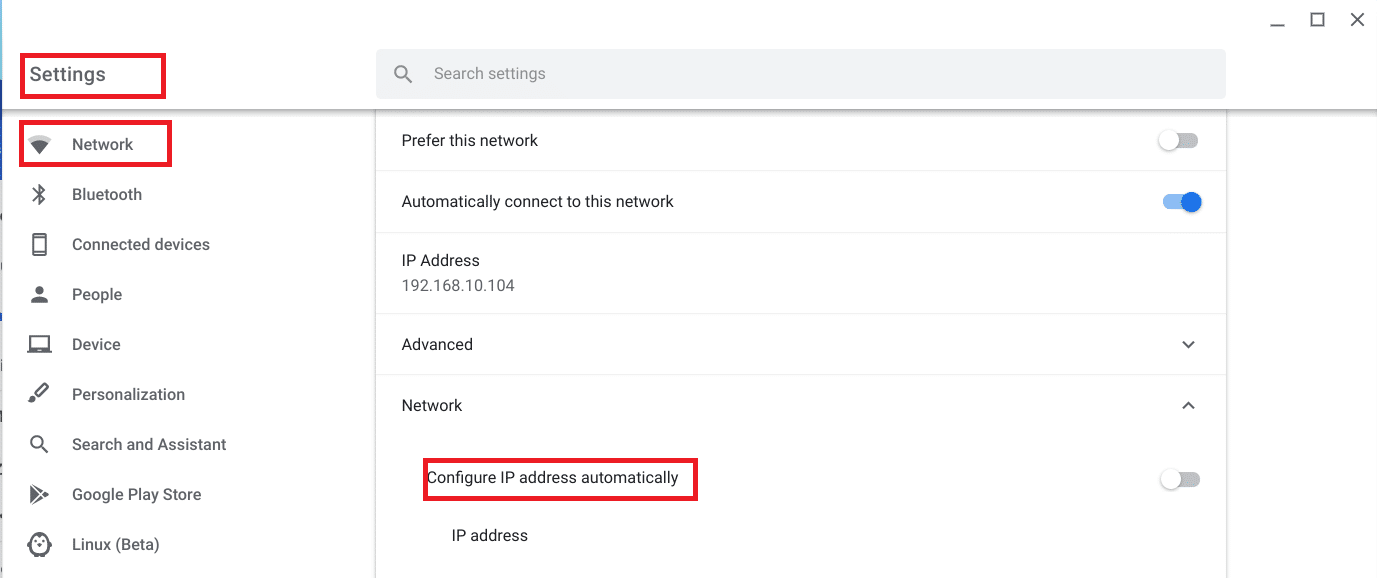1377x578 pixels.
Task: Open Connected devices via phone icon
Action: (40, 244)
